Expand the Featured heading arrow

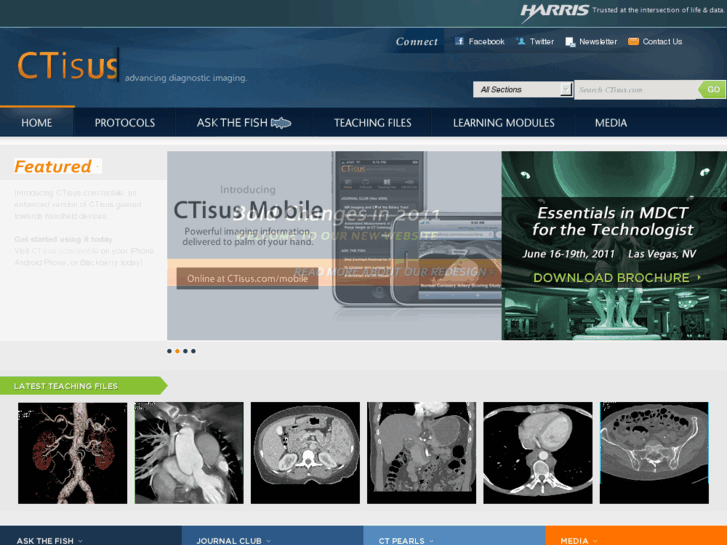click(97, 167)
